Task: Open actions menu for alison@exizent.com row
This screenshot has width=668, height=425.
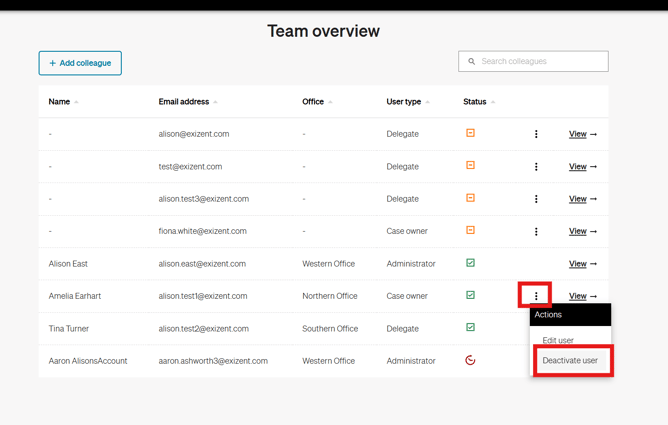Action: pos(536,134)
